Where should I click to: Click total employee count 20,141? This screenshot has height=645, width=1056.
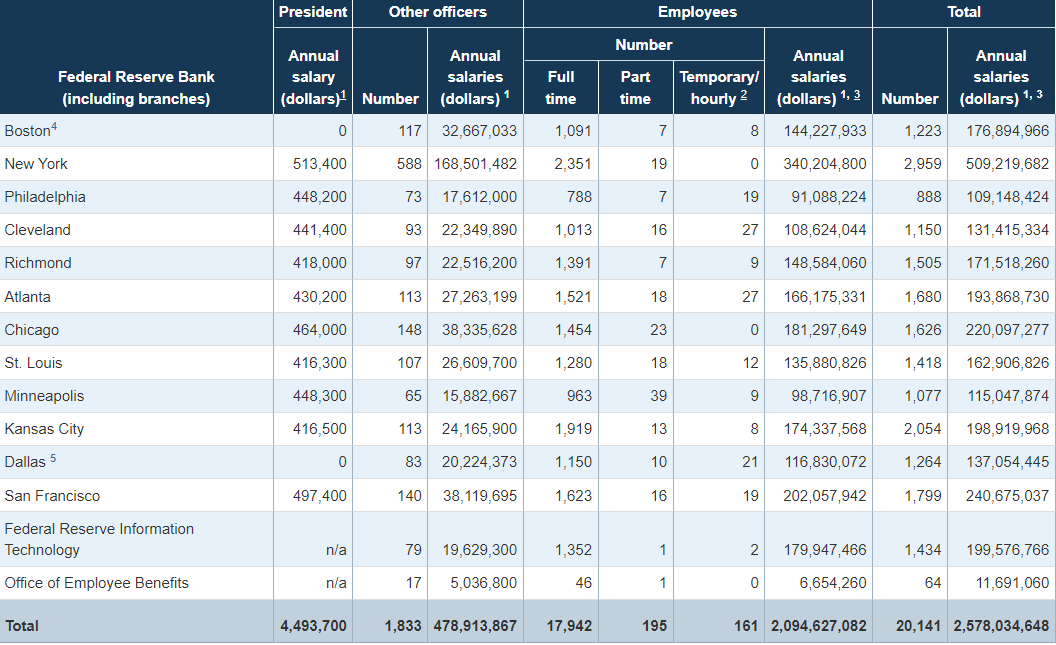pos(918,625)
